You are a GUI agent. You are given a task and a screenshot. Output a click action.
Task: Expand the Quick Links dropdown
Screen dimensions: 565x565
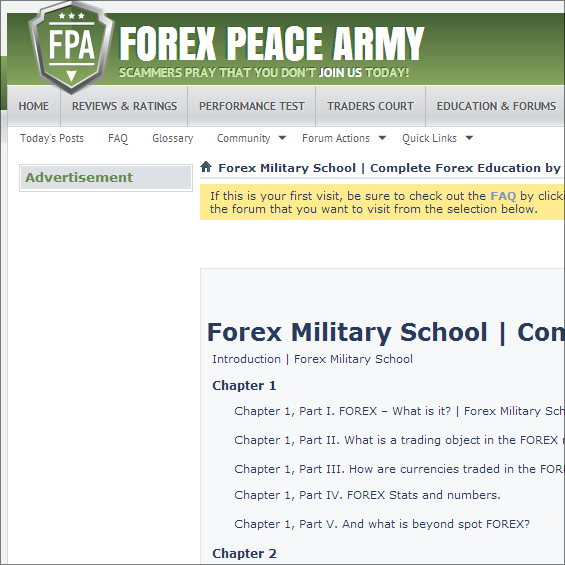[x=437, y=138]
